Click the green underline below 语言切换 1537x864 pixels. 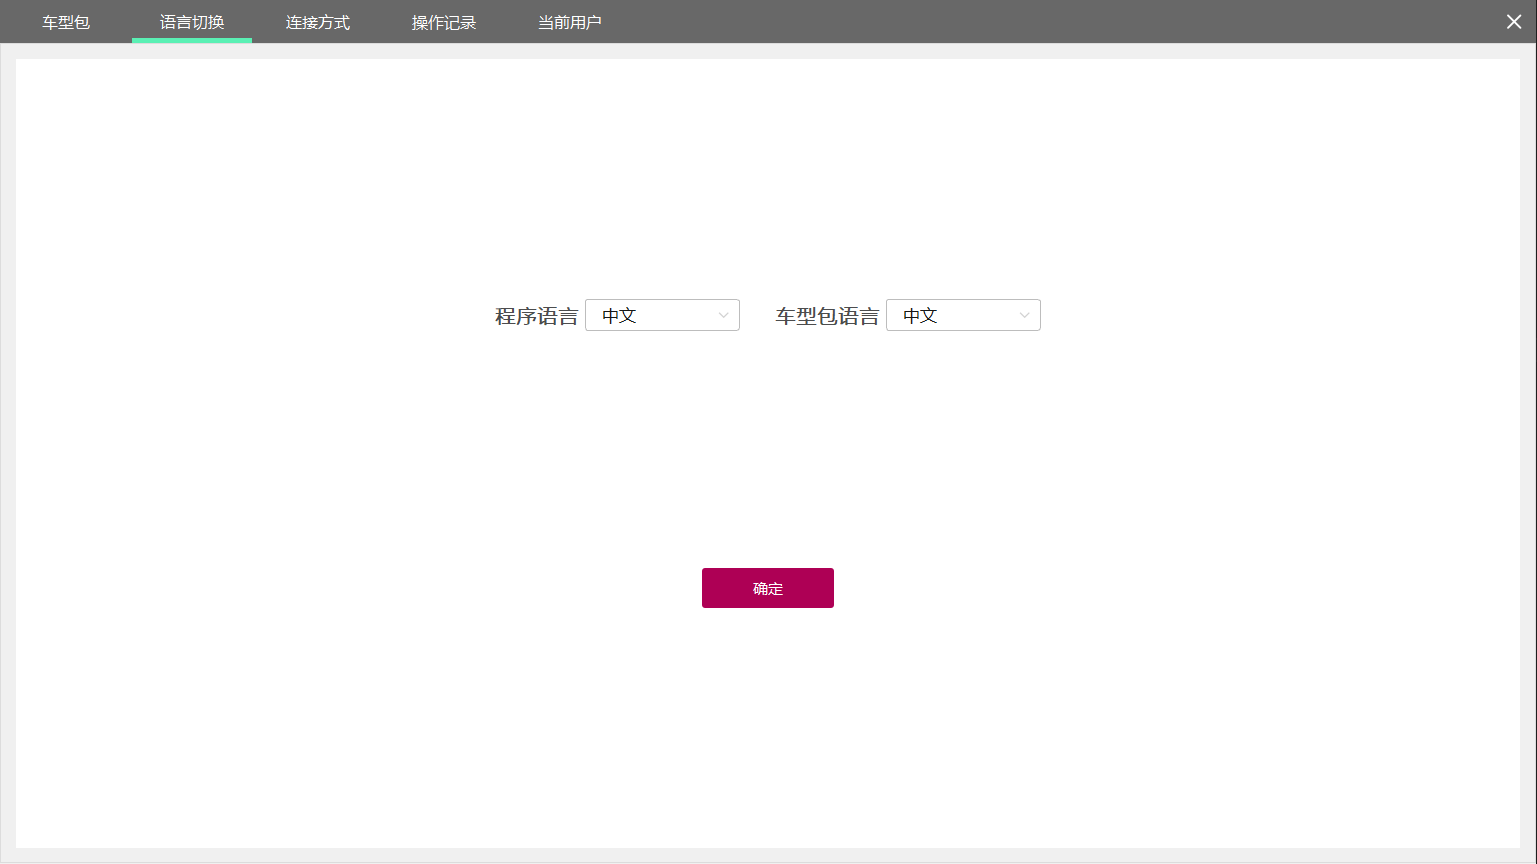pos(192,41)
